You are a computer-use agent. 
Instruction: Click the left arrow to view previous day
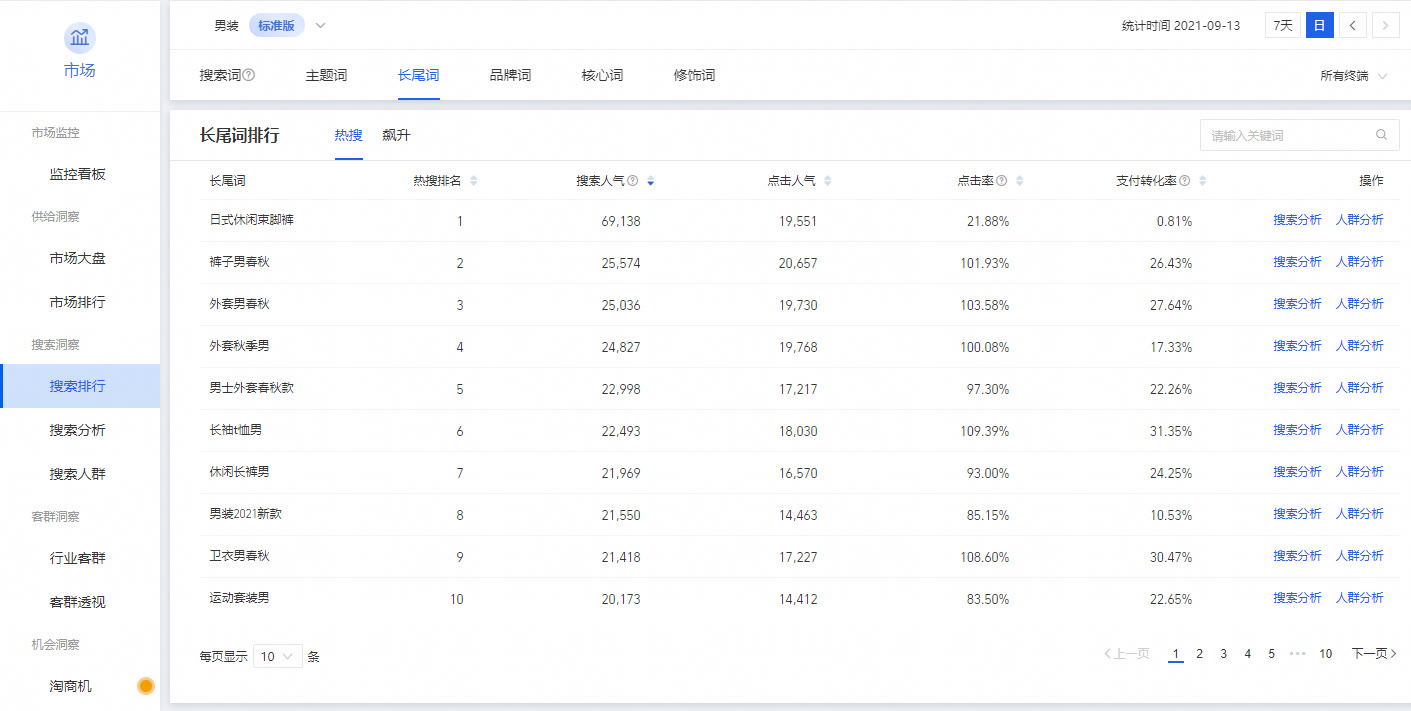coord(1352,24)
